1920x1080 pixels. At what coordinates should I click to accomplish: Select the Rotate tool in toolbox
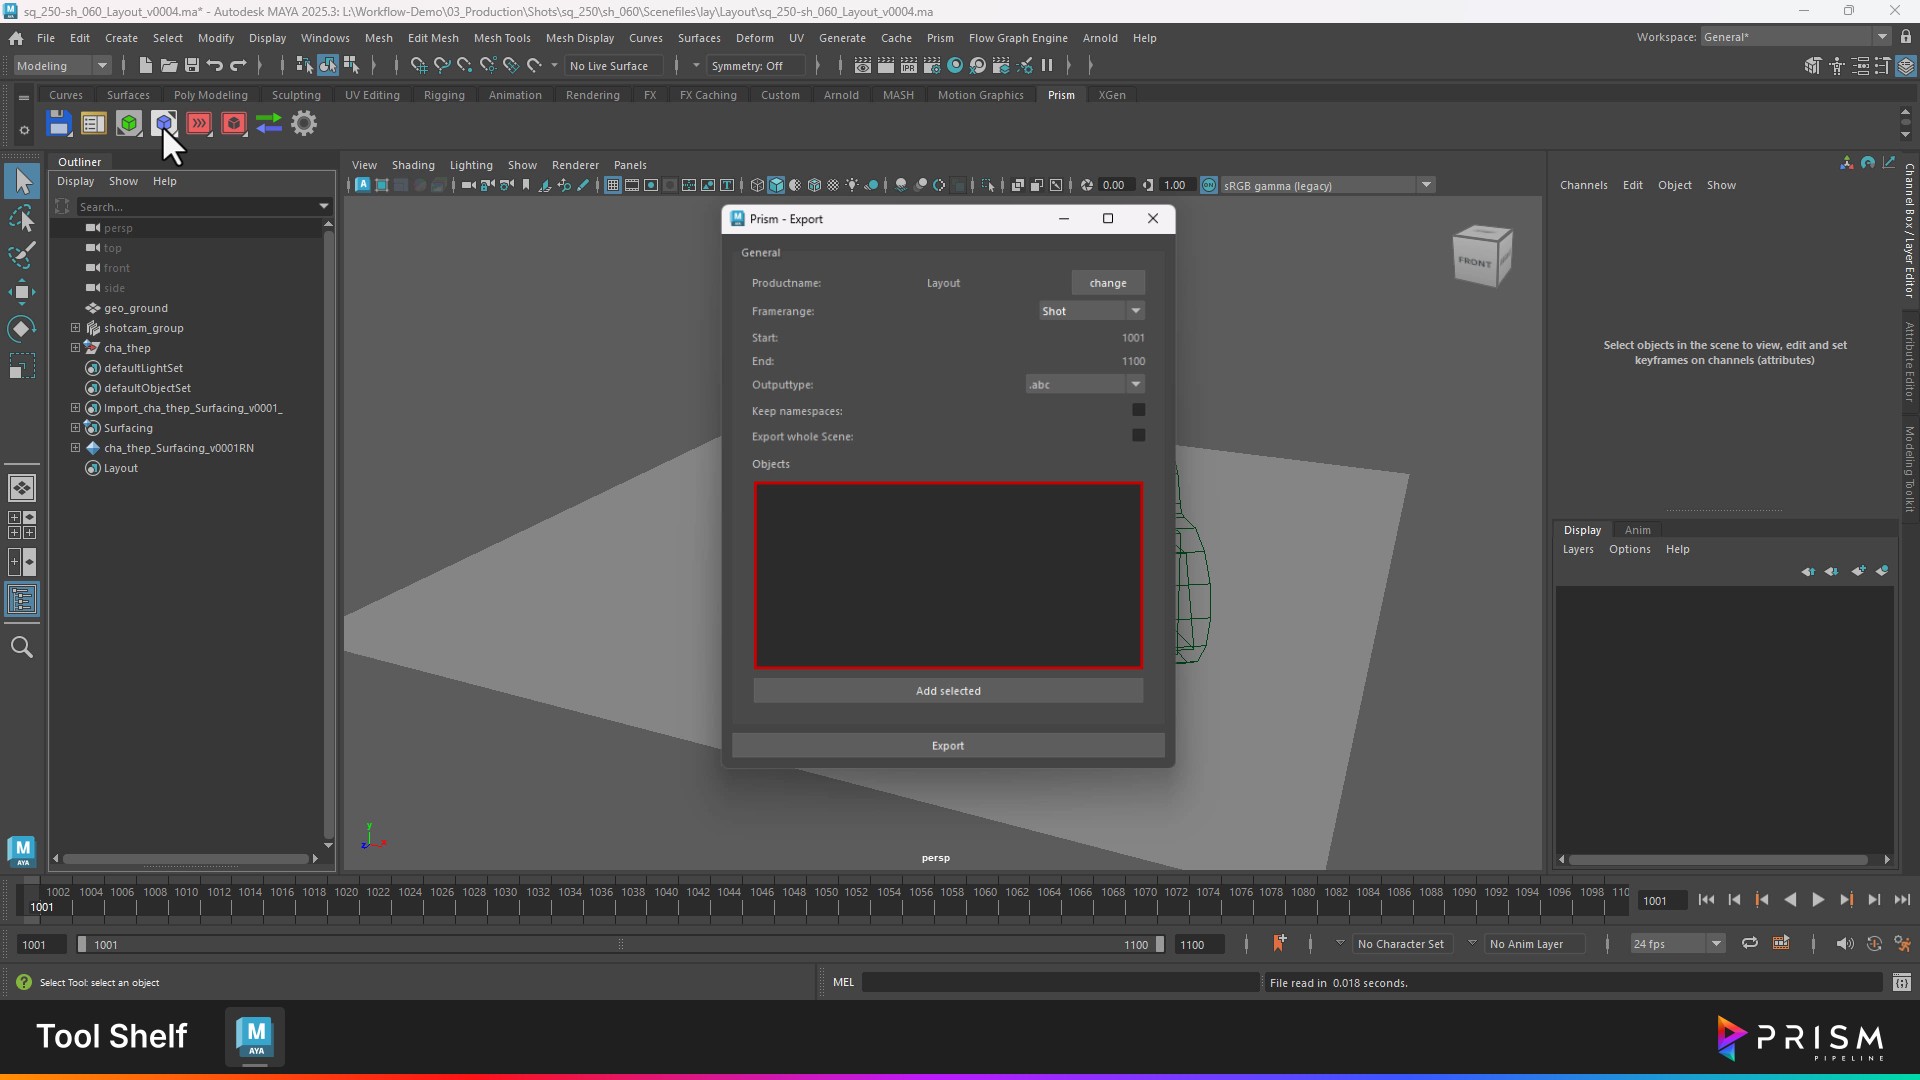[x=22, y=329]
